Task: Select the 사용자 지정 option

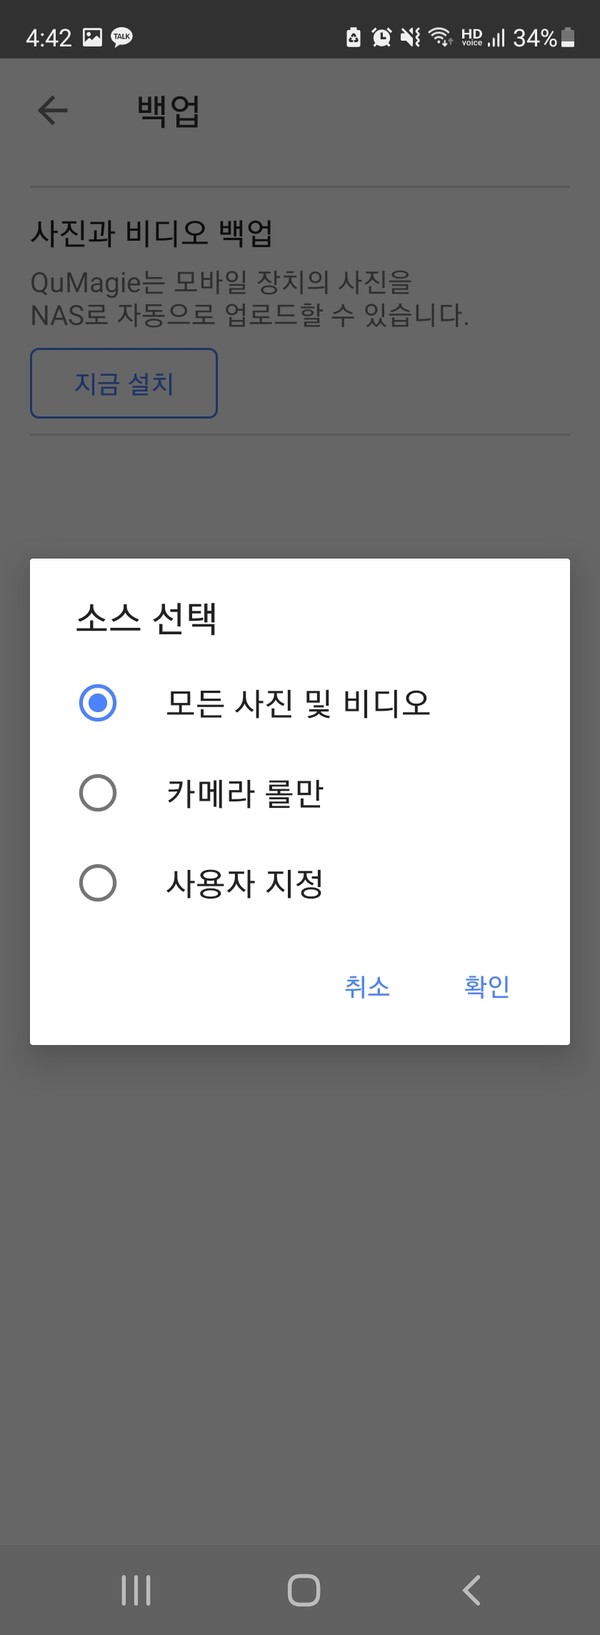Action: 97,883
